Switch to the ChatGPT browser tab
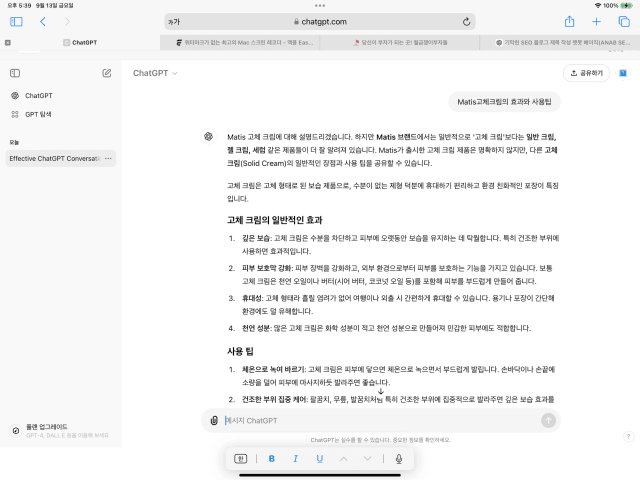 80,42
